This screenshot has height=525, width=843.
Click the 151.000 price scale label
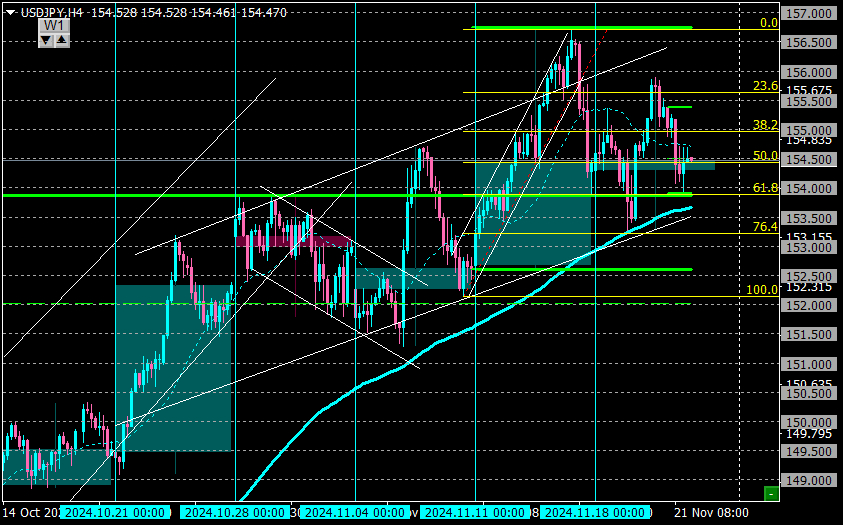click(x=809, y=364)
